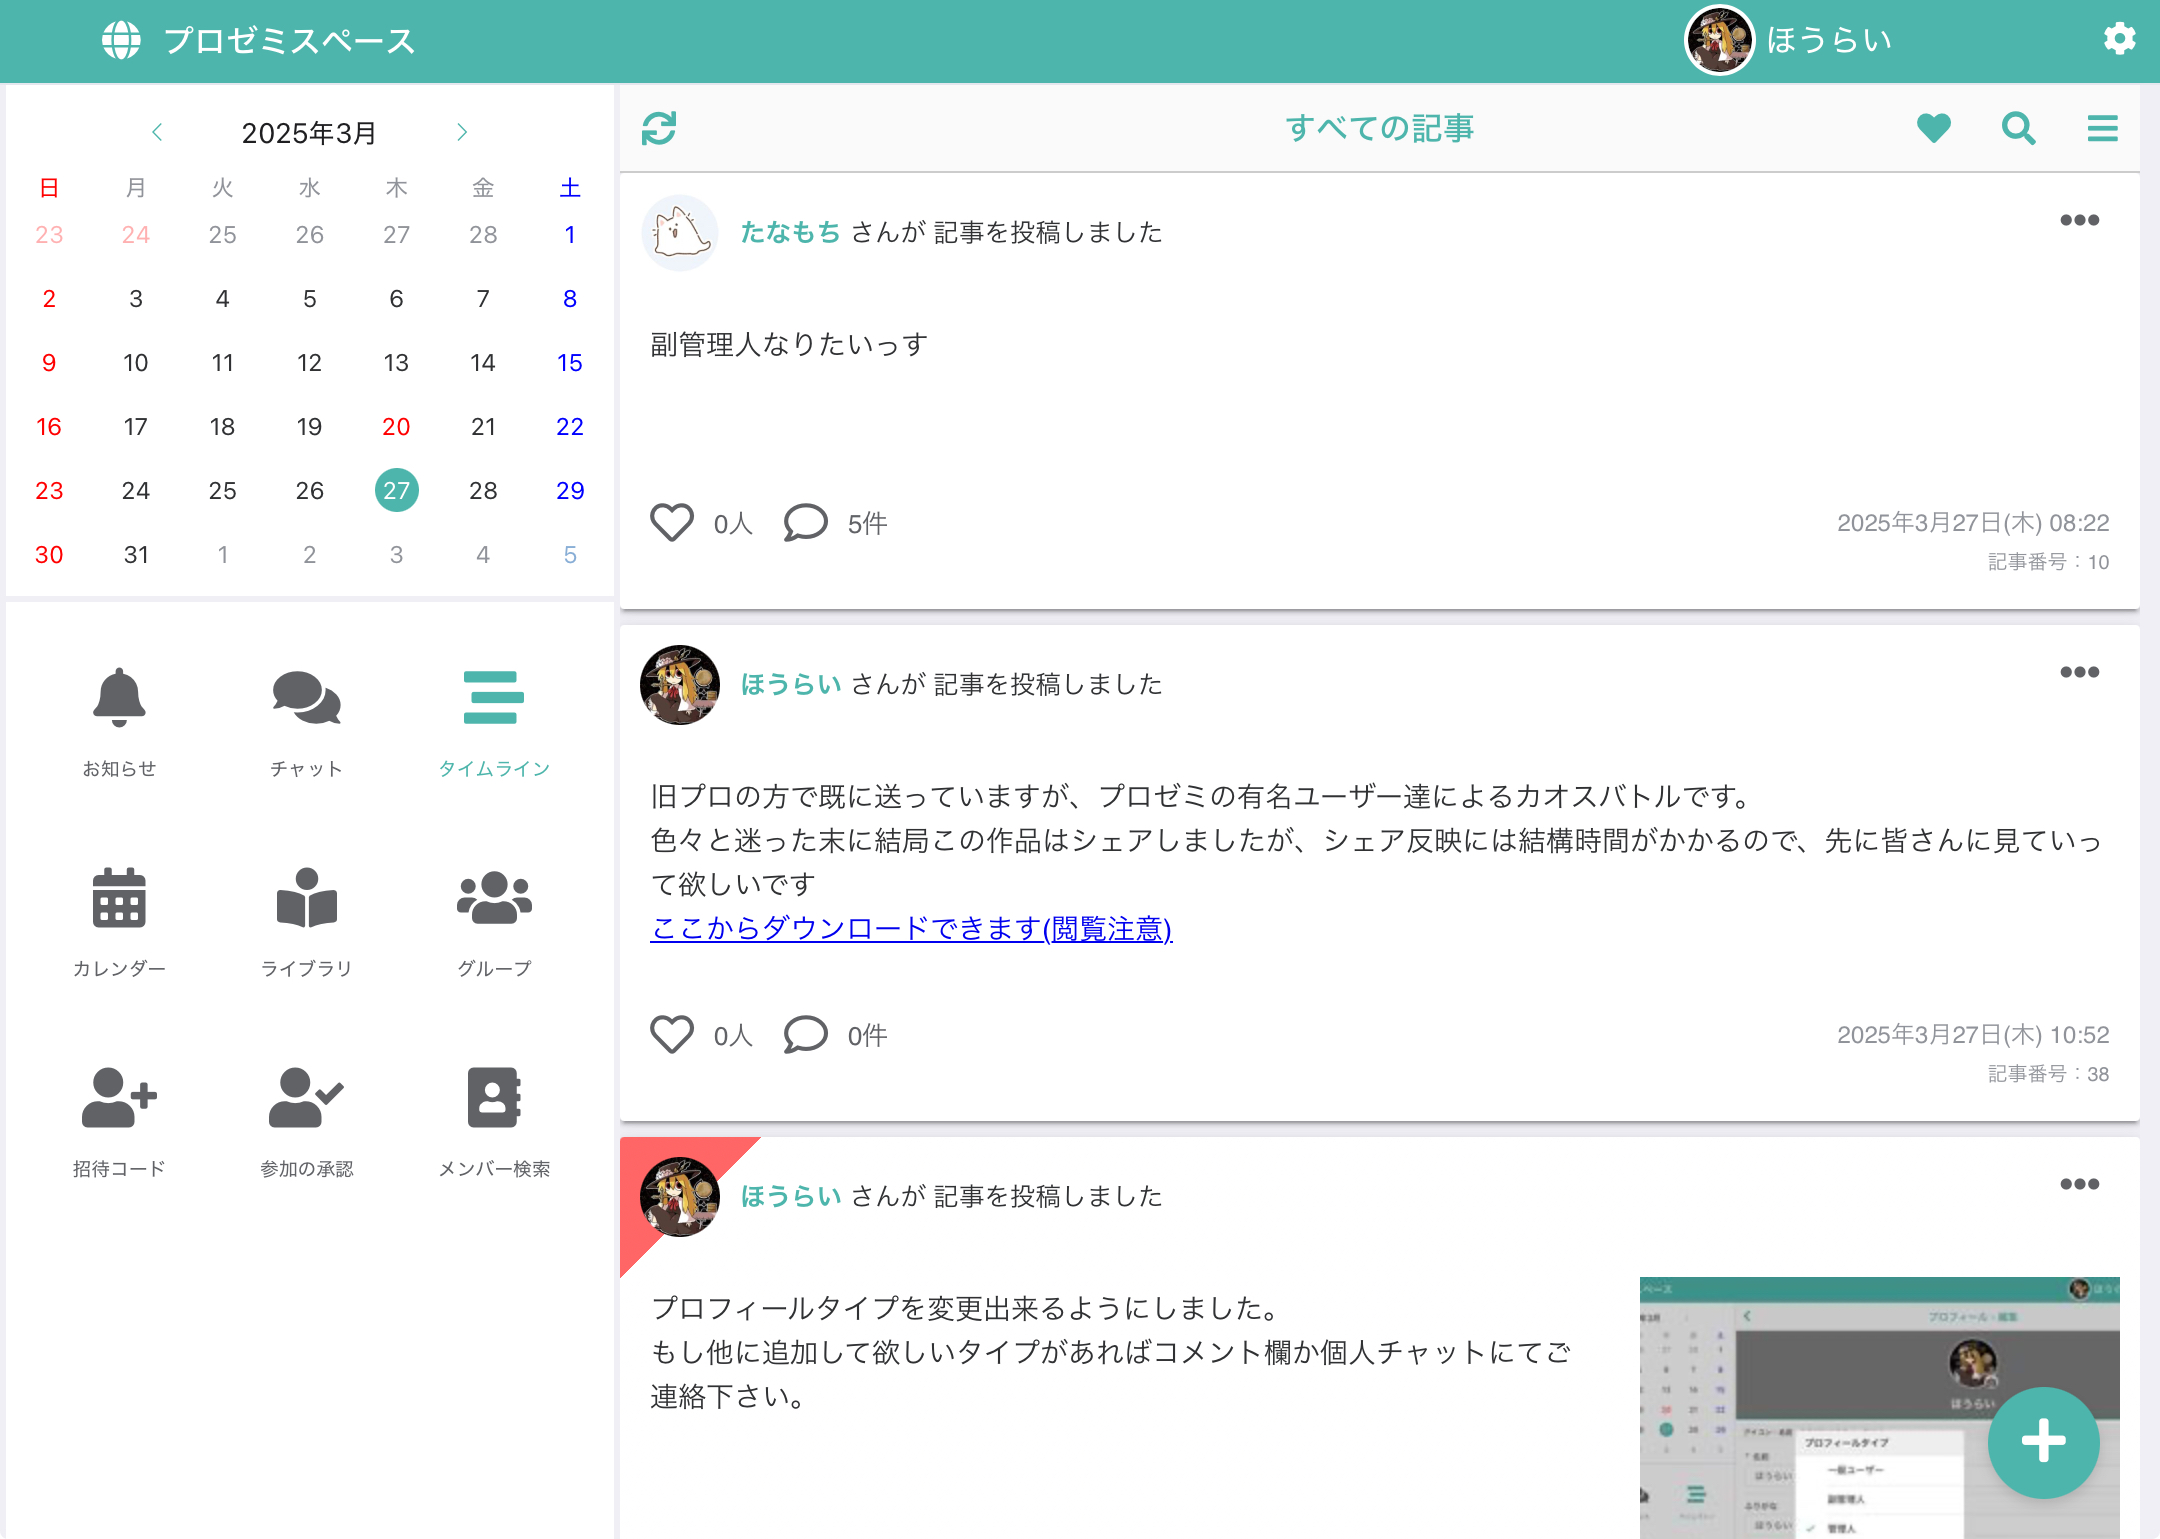This screenshot has height=1539, width=2160.
Task: Click ほうらい's avatar on the download post
Action: click(679, 684)
